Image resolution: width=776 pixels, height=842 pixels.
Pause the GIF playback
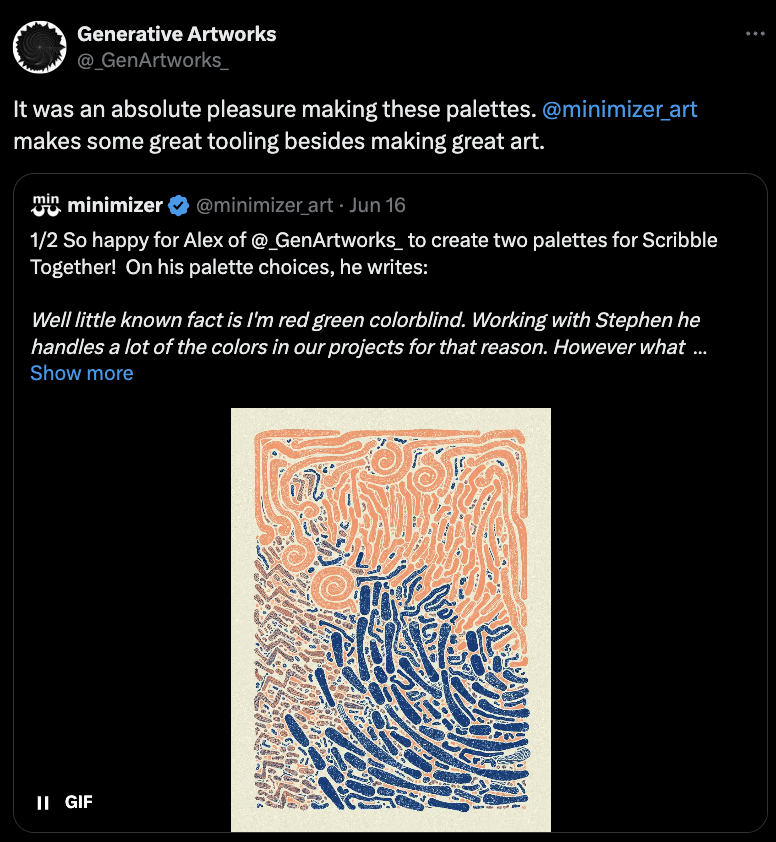(43, 802)
